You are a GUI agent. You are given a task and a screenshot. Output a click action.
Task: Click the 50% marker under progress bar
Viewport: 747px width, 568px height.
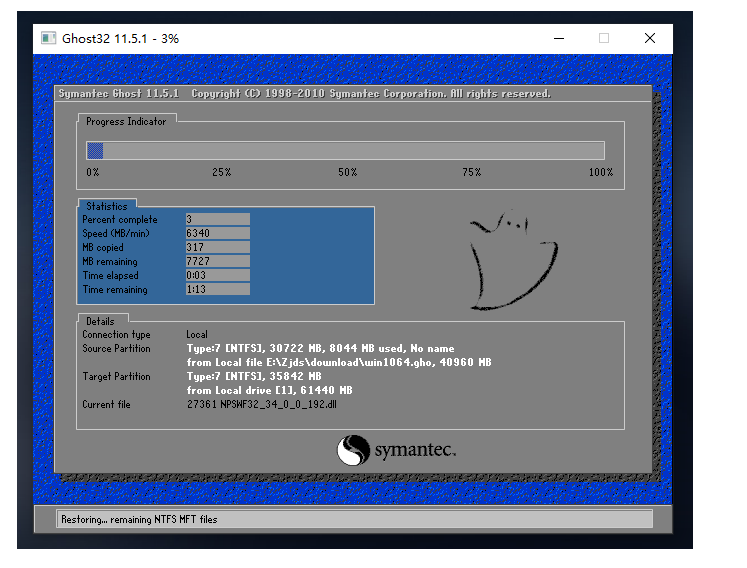pos(347,172)
